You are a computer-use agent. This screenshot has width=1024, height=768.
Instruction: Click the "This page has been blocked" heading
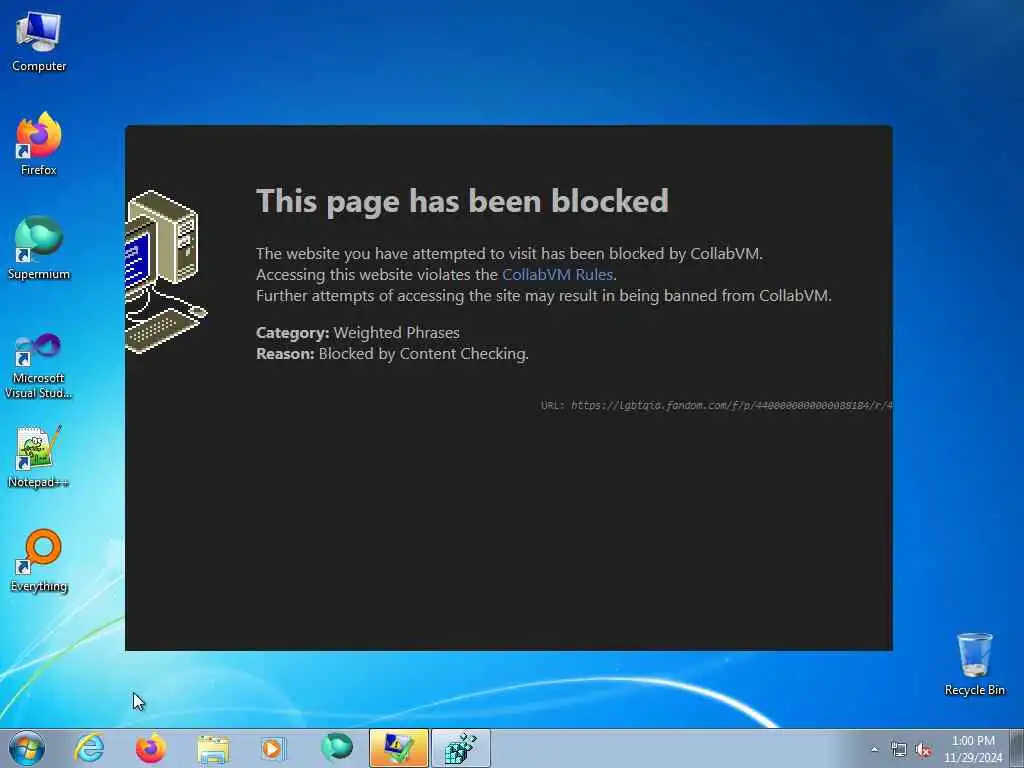[462, 201]
